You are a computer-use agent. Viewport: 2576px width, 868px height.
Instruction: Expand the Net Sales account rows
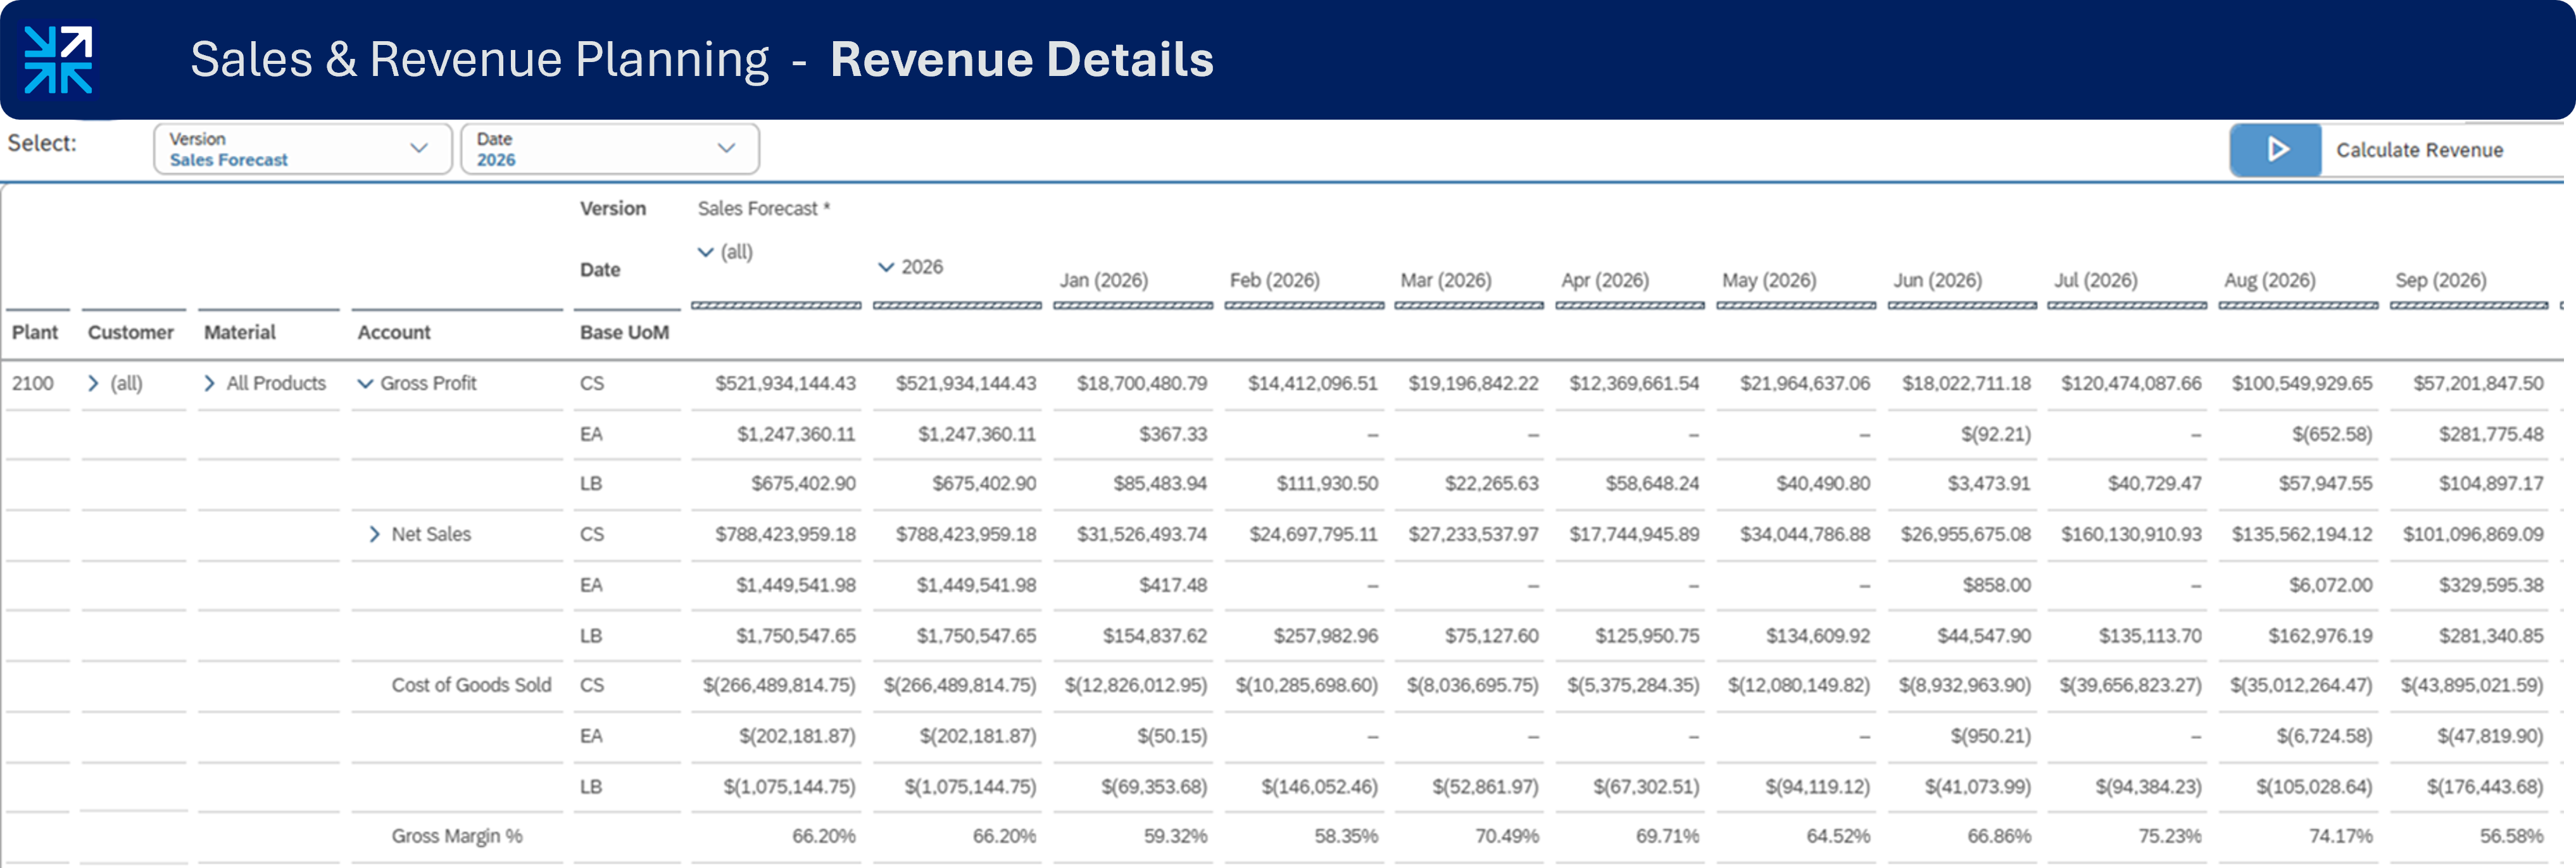[376, 534]
